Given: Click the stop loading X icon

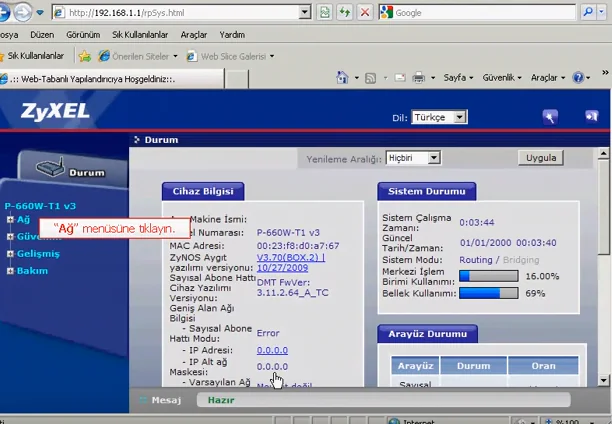Looking at the screenshot, I should tap(365, 13).
